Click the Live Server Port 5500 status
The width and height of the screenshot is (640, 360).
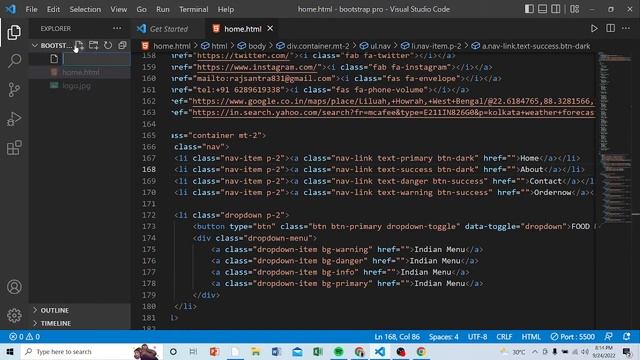[572, 337]
